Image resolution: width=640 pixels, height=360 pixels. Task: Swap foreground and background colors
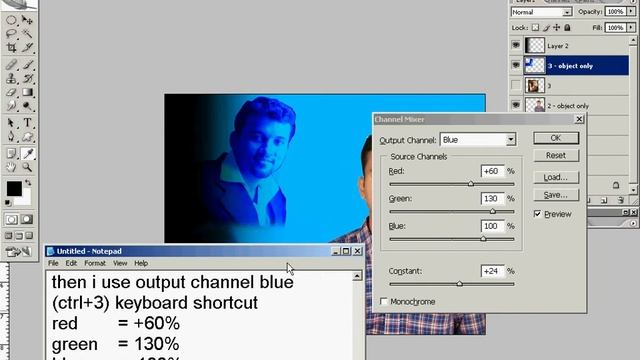tap(28, 182)
